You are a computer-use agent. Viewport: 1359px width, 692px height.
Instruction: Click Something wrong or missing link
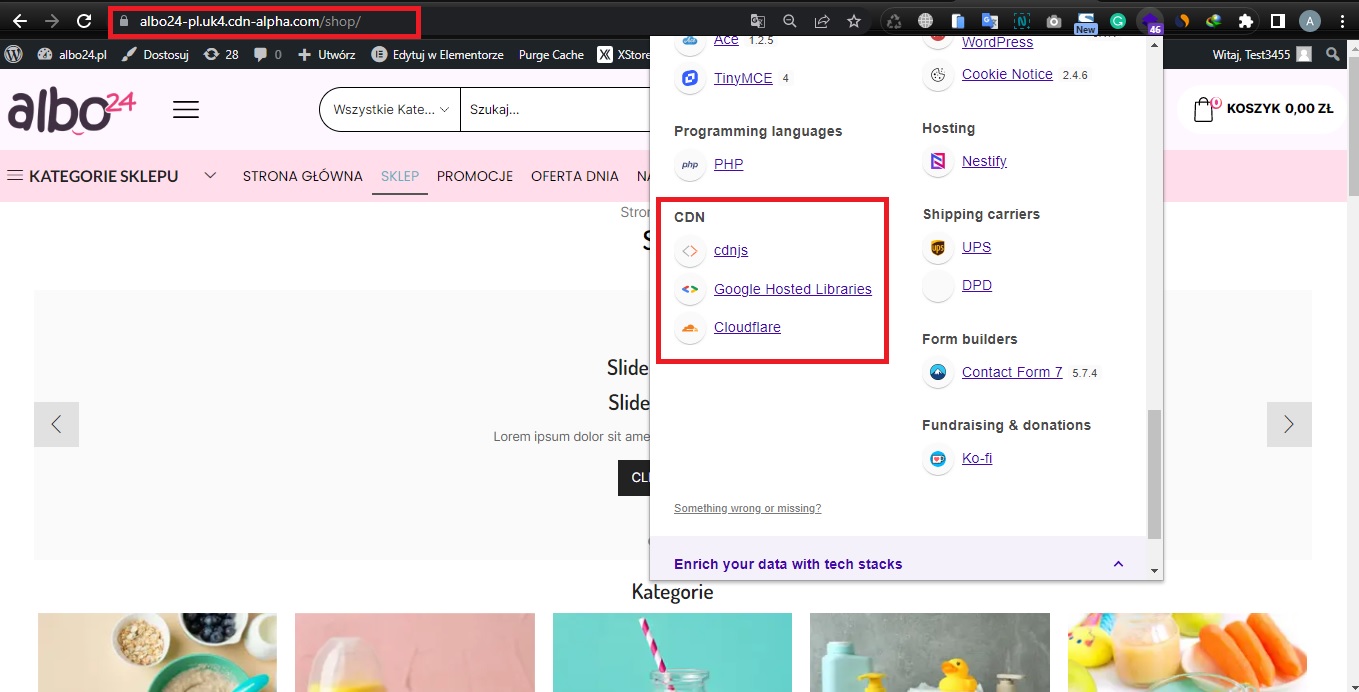(x=747, y=508)
